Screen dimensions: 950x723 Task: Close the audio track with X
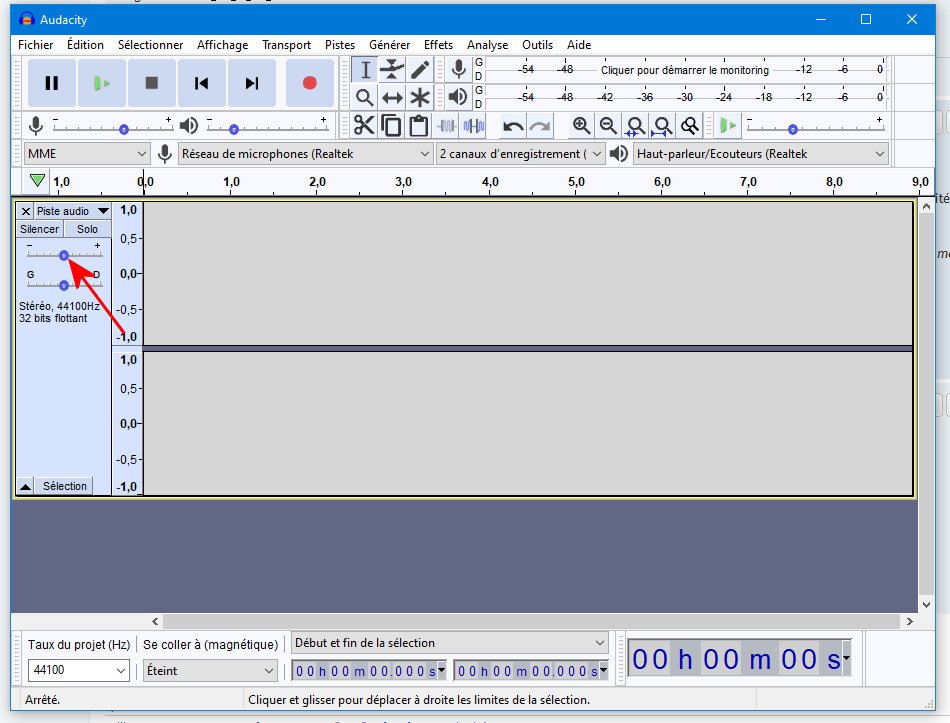coord(25,211)
